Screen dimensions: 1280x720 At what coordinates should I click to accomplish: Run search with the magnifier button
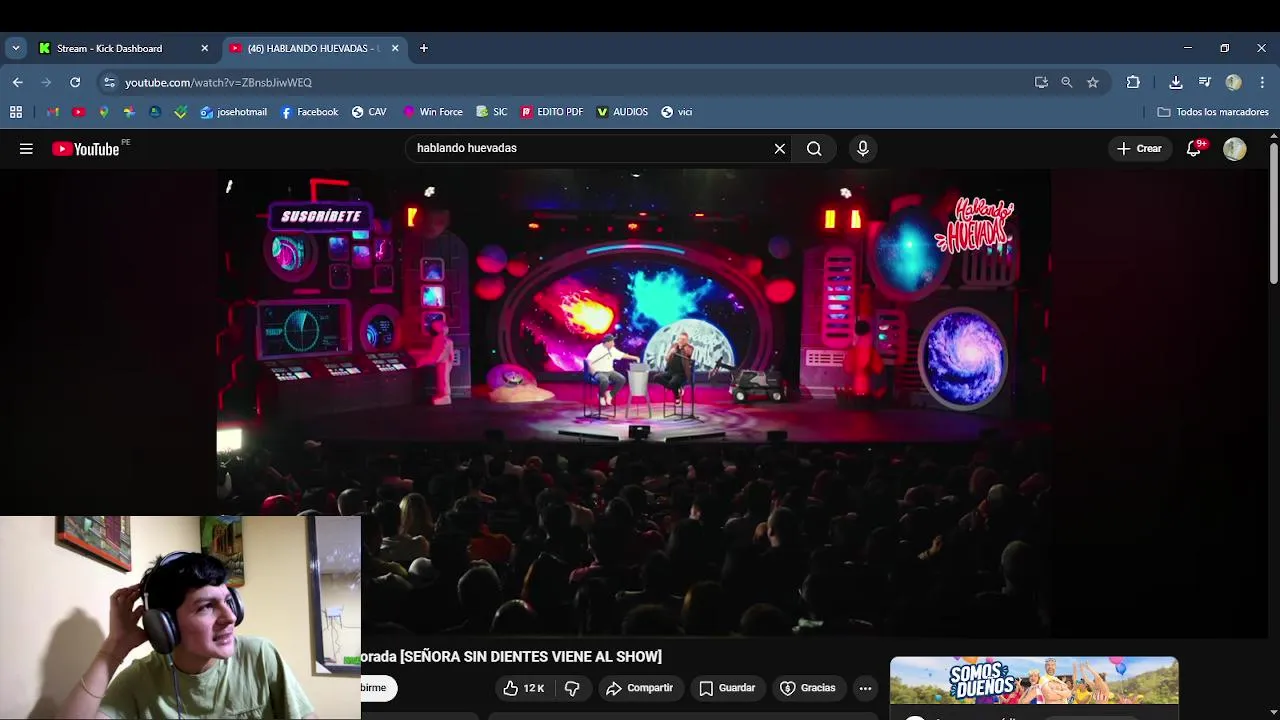[x=814, y=149]
